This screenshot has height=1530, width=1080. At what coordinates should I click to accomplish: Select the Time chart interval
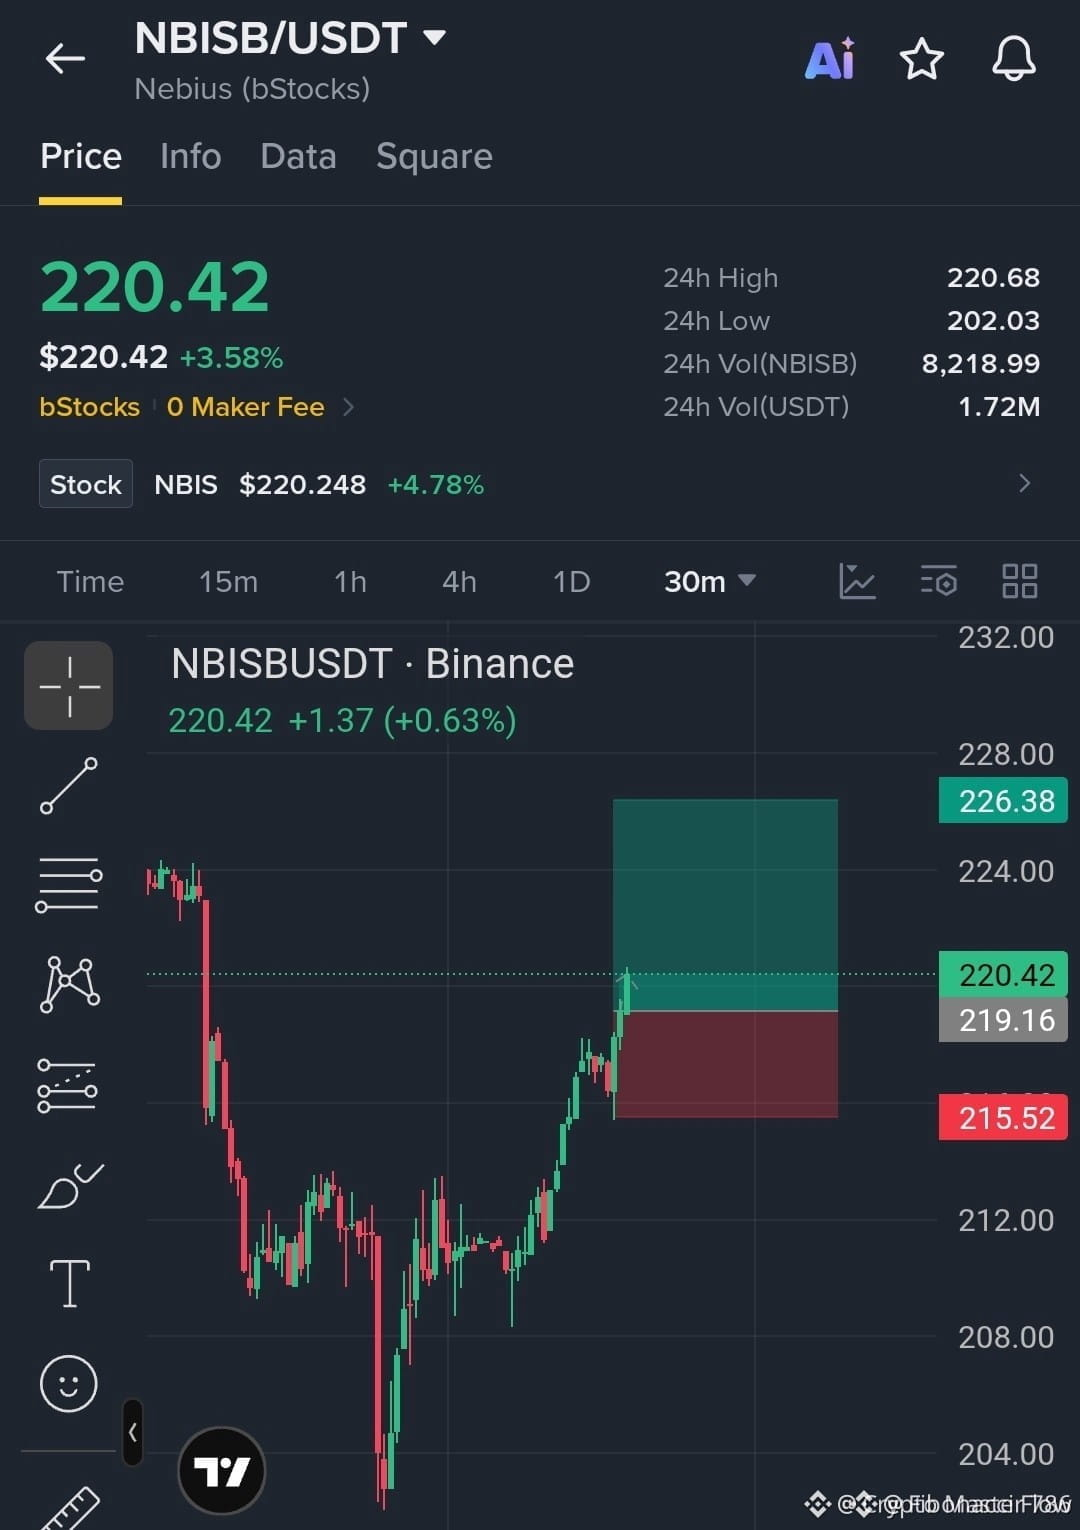click(90, 582)
